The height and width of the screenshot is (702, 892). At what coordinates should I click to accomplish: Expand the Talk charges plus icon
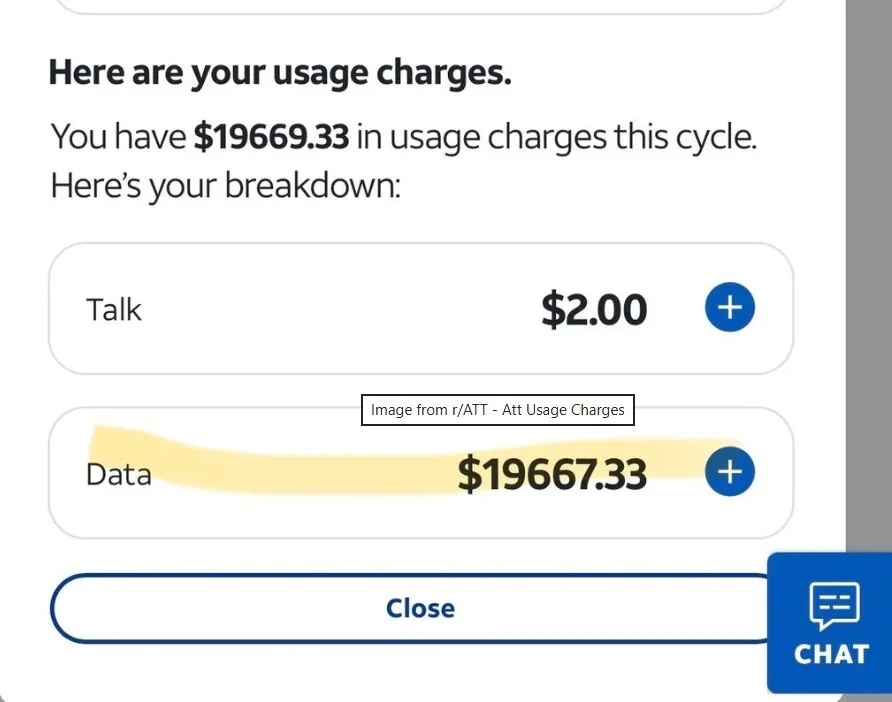tap(730, 307)
